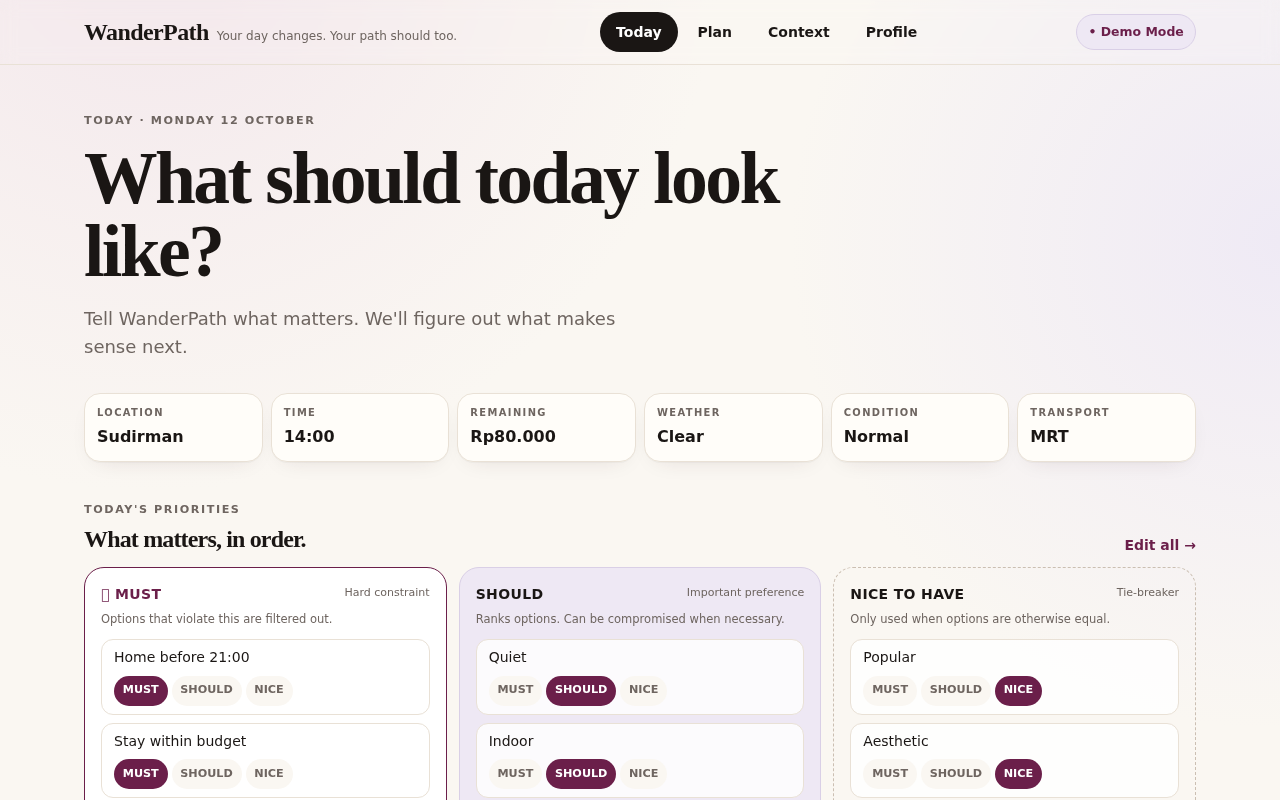This screenshot has width=1280, height=800.
Task: Go to the Profile tab
Action: click(891, 32)
